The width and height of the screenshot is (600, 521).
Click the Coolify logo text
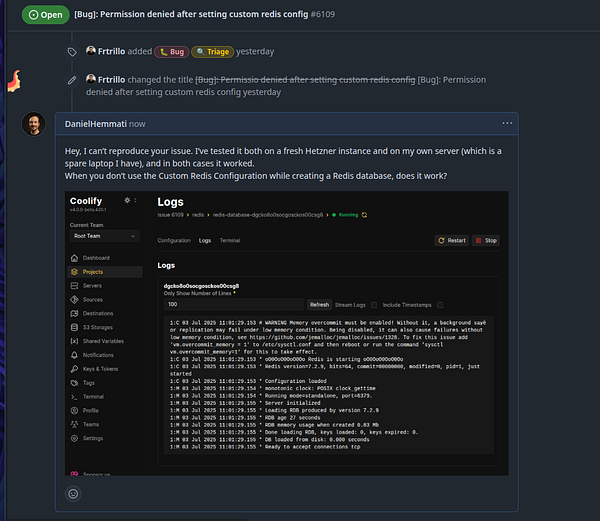[x=86, y=201]
